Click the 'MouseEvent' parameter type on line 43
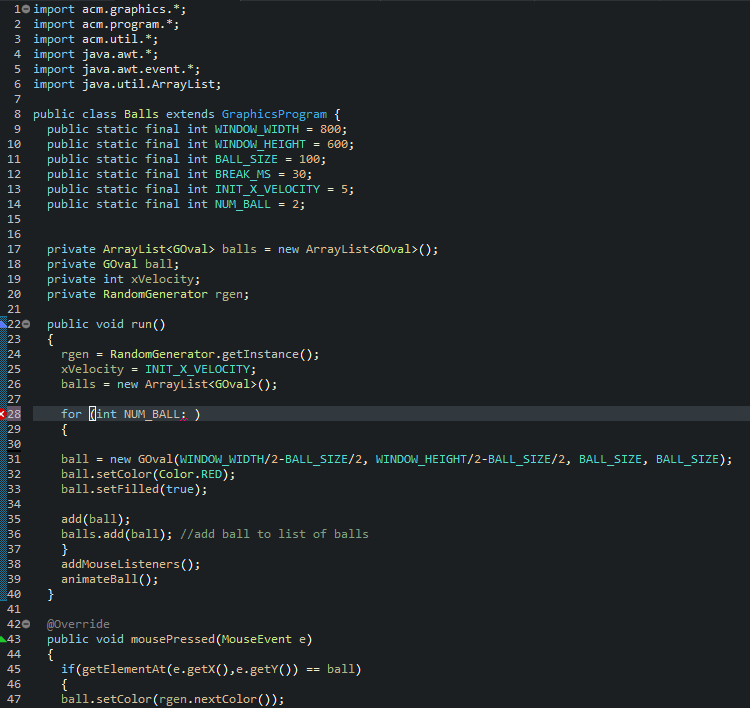The width and height of the screenshot is (750, 708). pos(256,640)
